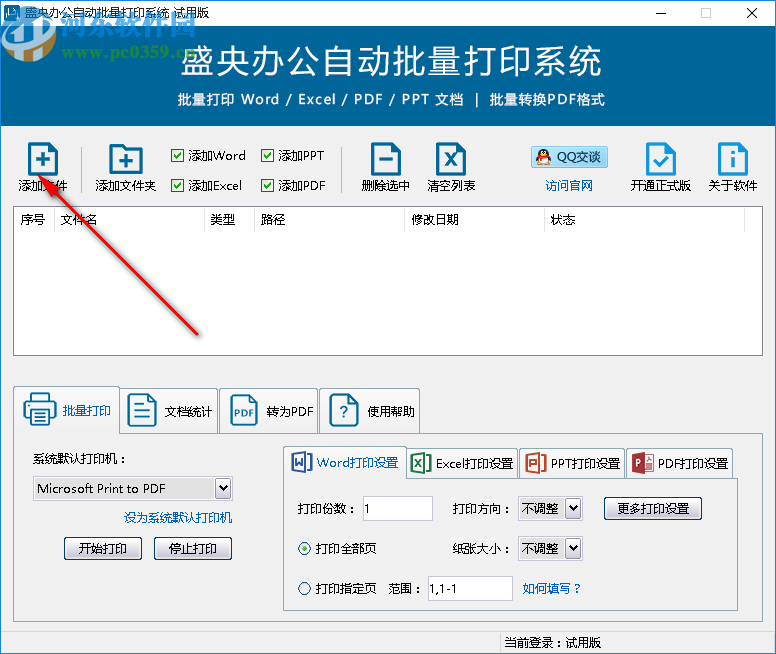Click the 清空列表 clear list icon
The width and height of the screenshot is (776, 654).
[451, 159]
